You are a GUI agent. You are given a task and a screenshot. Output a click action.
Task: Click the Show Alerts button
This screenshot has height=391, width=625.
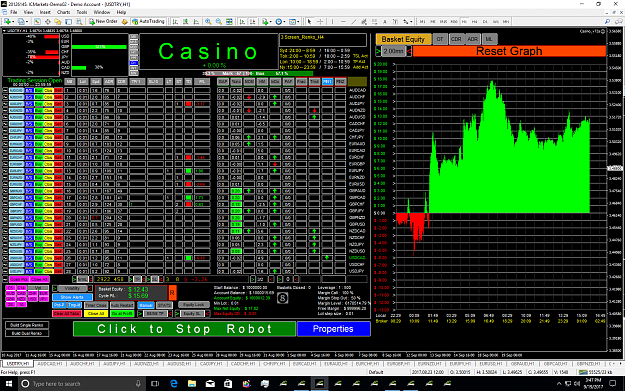point(72,297)
